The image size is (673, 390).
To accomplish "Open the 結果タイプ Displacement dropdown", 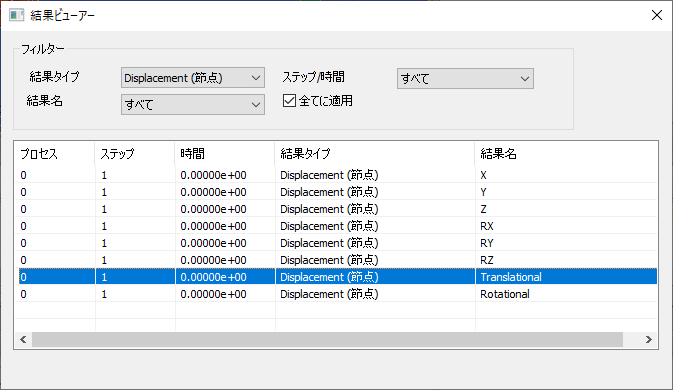I will (x=193, y=78).
